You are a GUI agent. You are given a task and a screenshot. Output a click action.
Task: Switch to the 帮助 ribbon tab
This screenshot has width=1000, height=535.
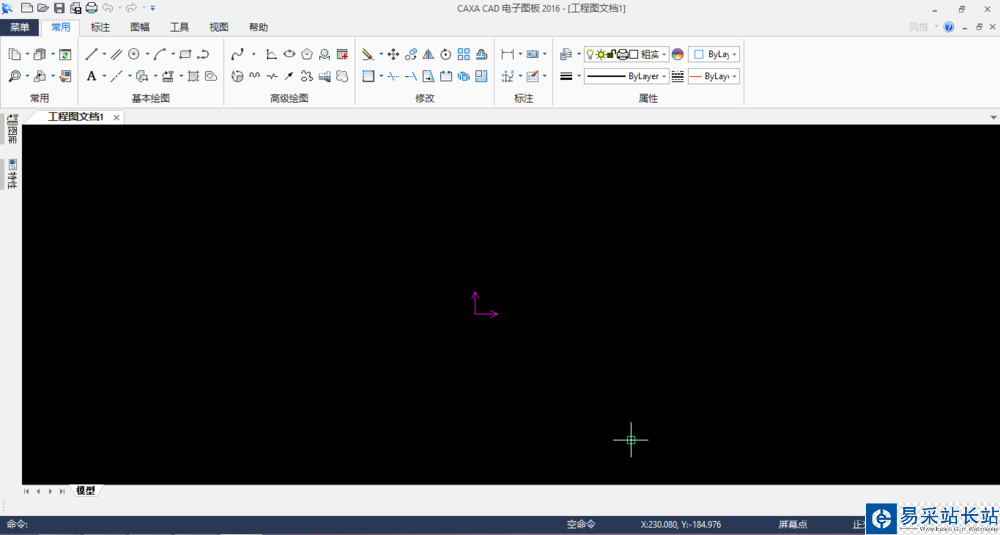[x=258, y=27]
